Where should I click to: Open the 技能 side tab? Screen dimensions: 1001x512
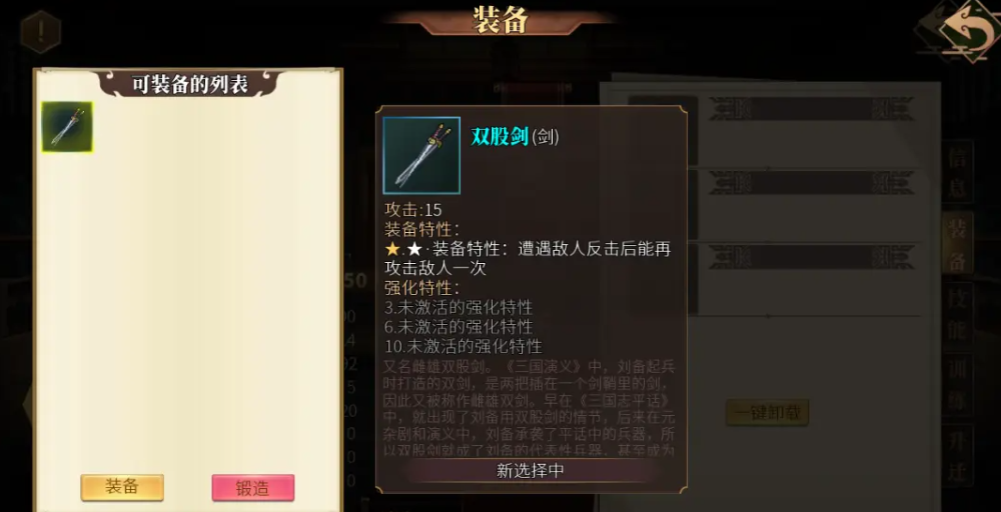click(958, 315)
